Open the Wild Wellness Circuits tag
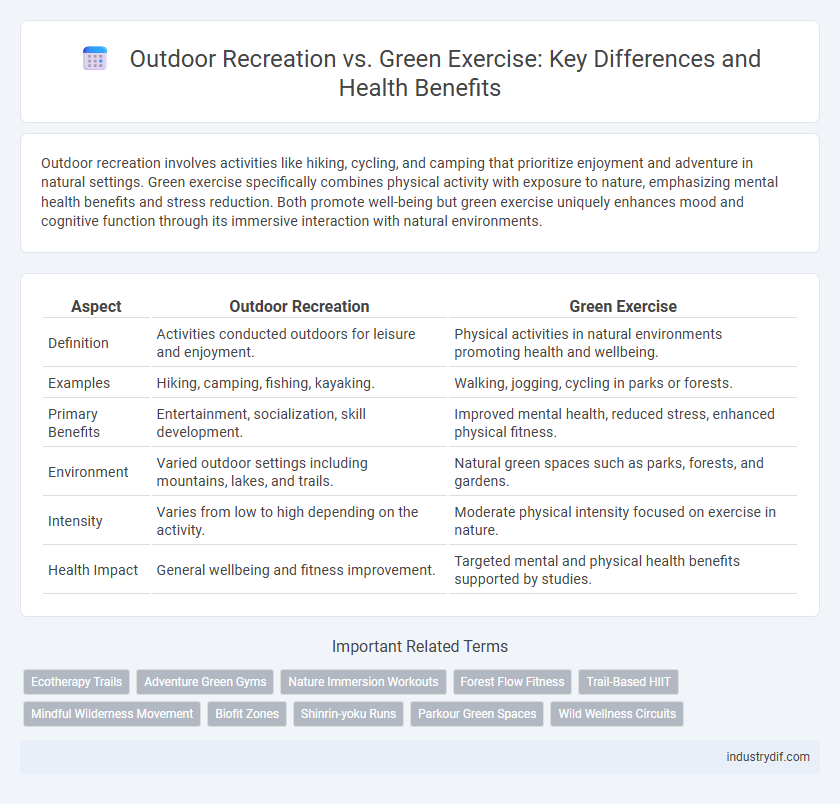840x804 pixels. click(617, 714)
